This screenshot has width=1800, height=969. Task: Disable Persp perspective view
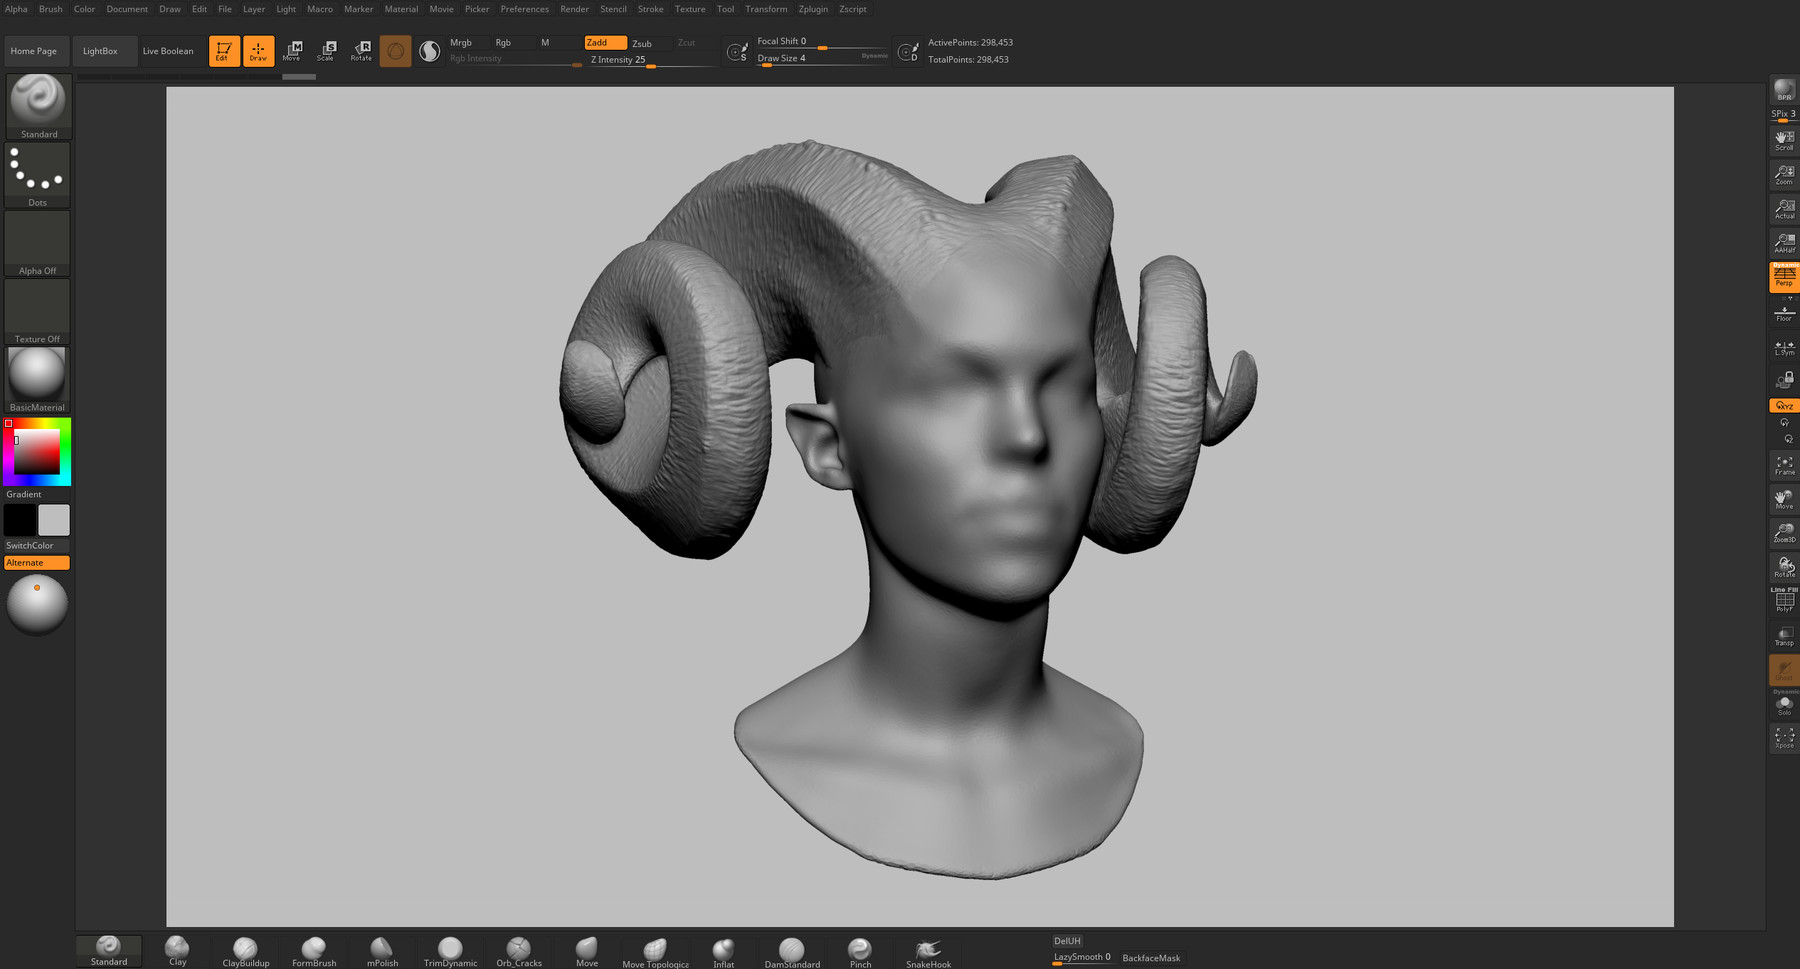pyautogui.click(x=1784, y=277)
